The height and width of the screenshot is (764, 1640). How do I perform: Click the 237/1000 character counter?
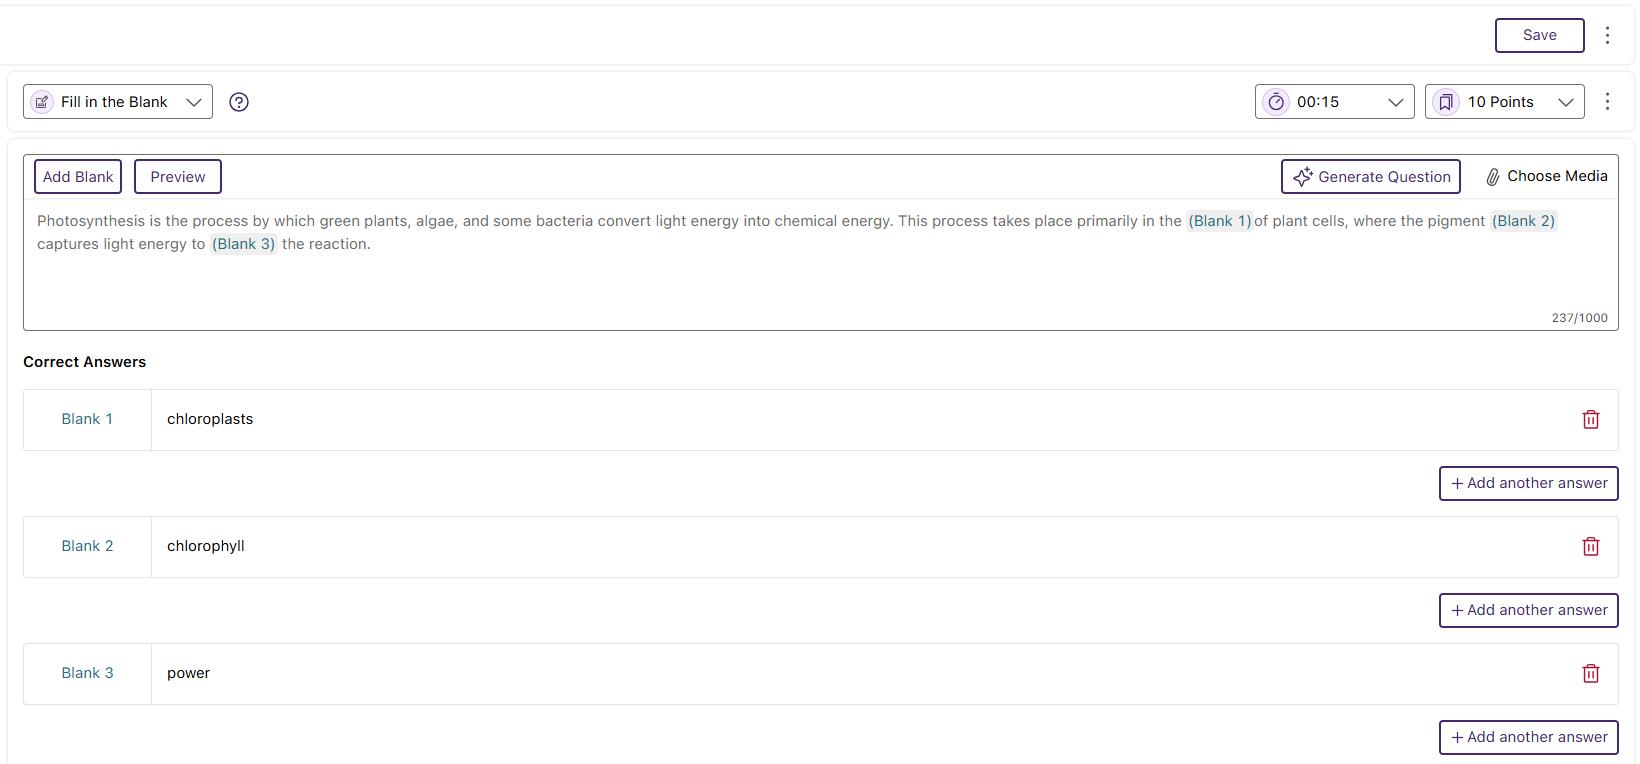tap(1580, 318)
